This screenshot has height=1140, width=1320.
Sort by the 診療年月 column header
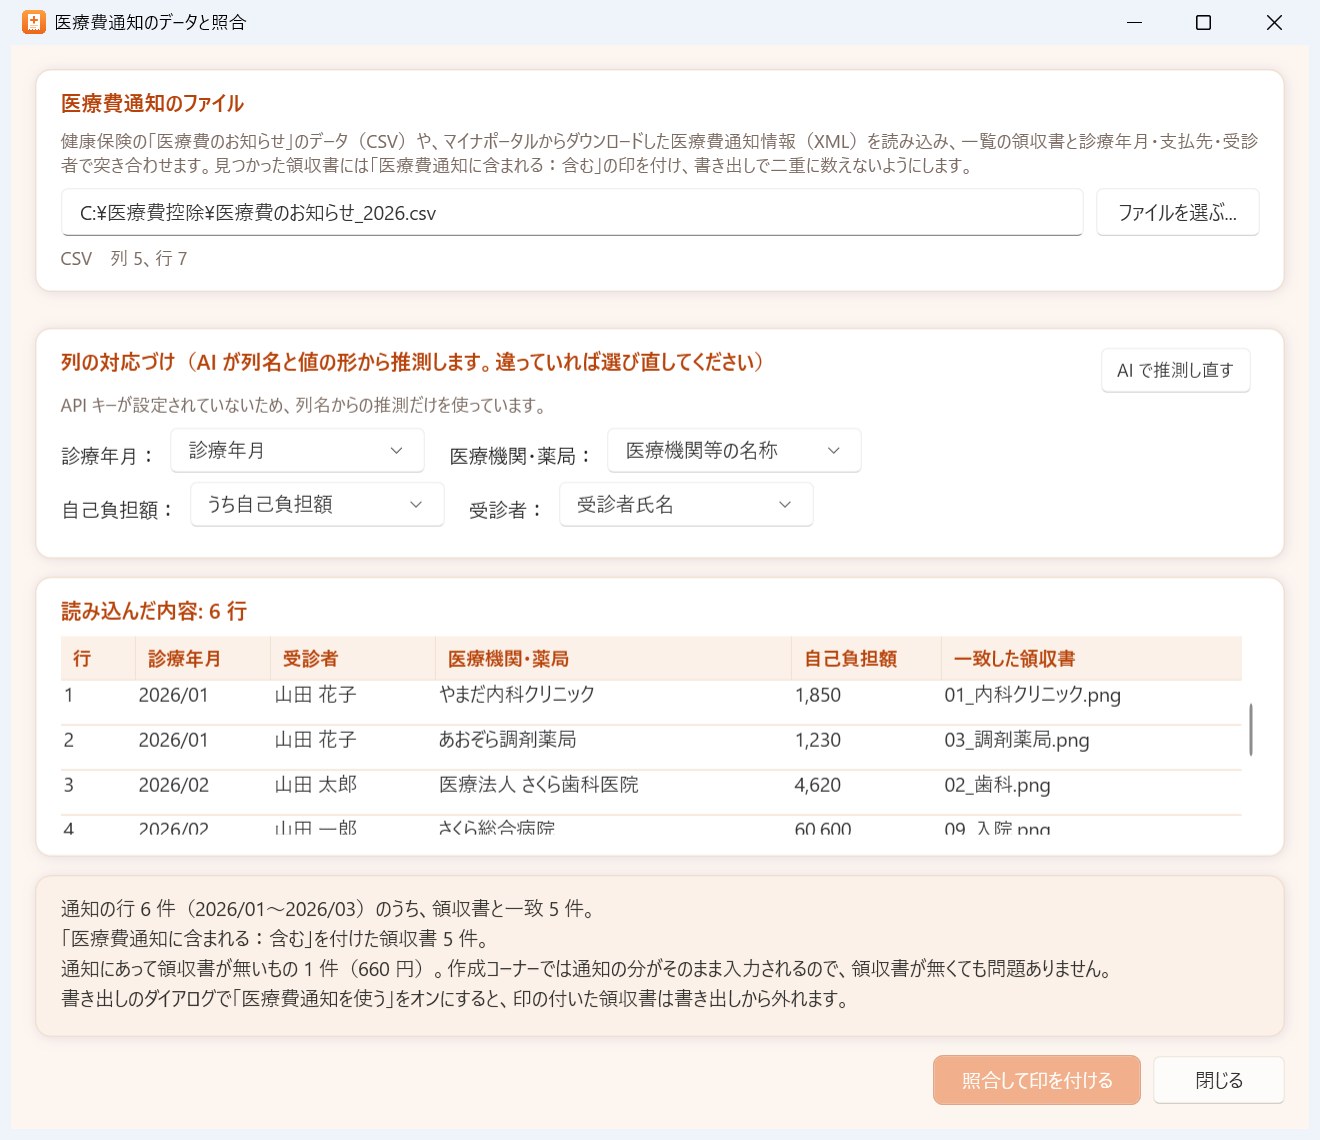tap(203, 659)
